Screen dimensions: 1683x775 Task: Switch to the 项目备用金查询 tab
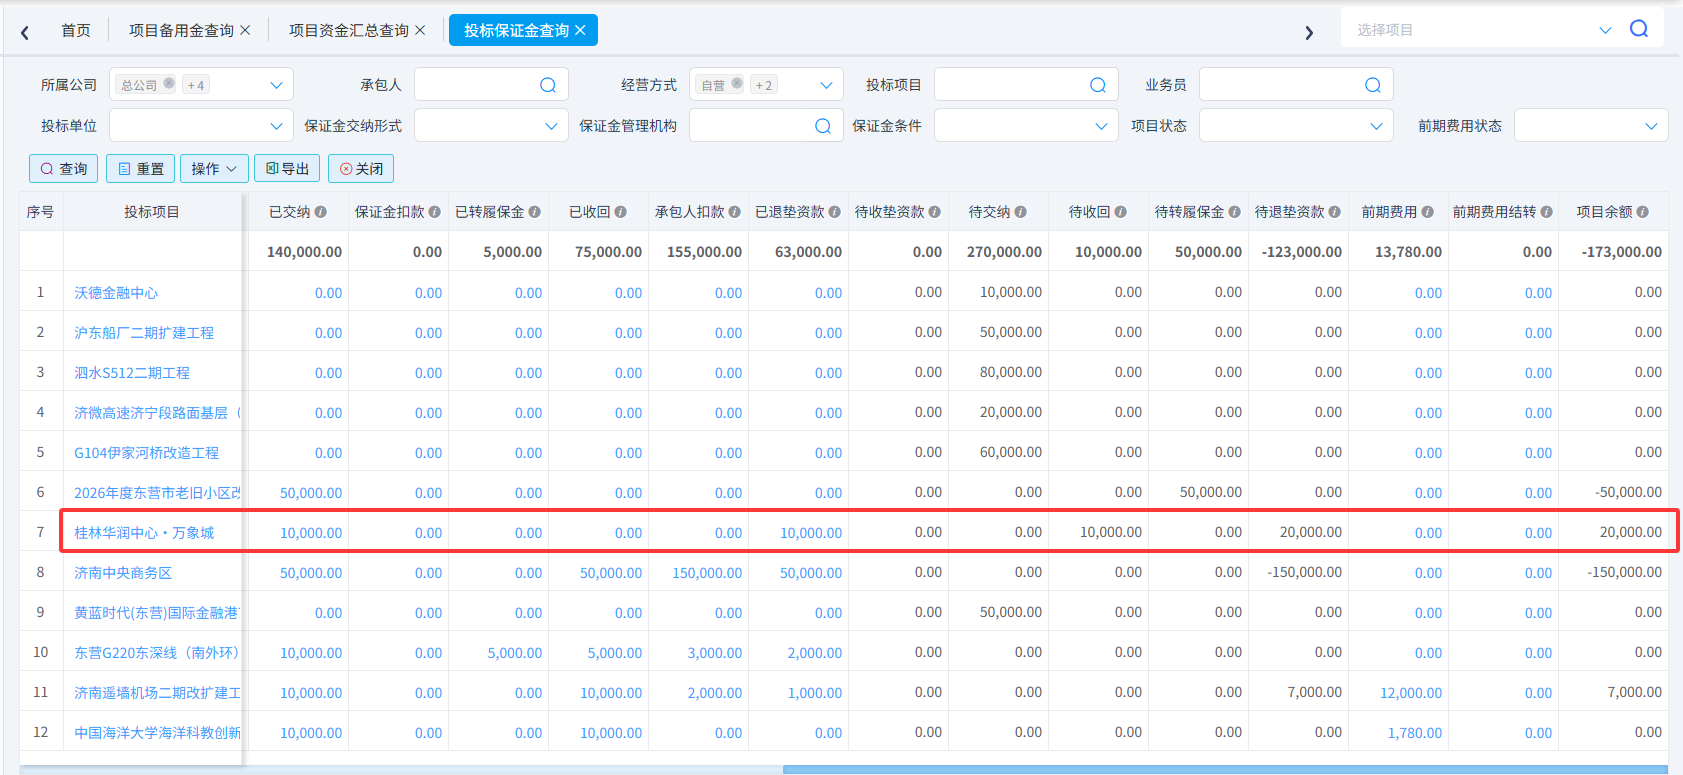point(181,31)
